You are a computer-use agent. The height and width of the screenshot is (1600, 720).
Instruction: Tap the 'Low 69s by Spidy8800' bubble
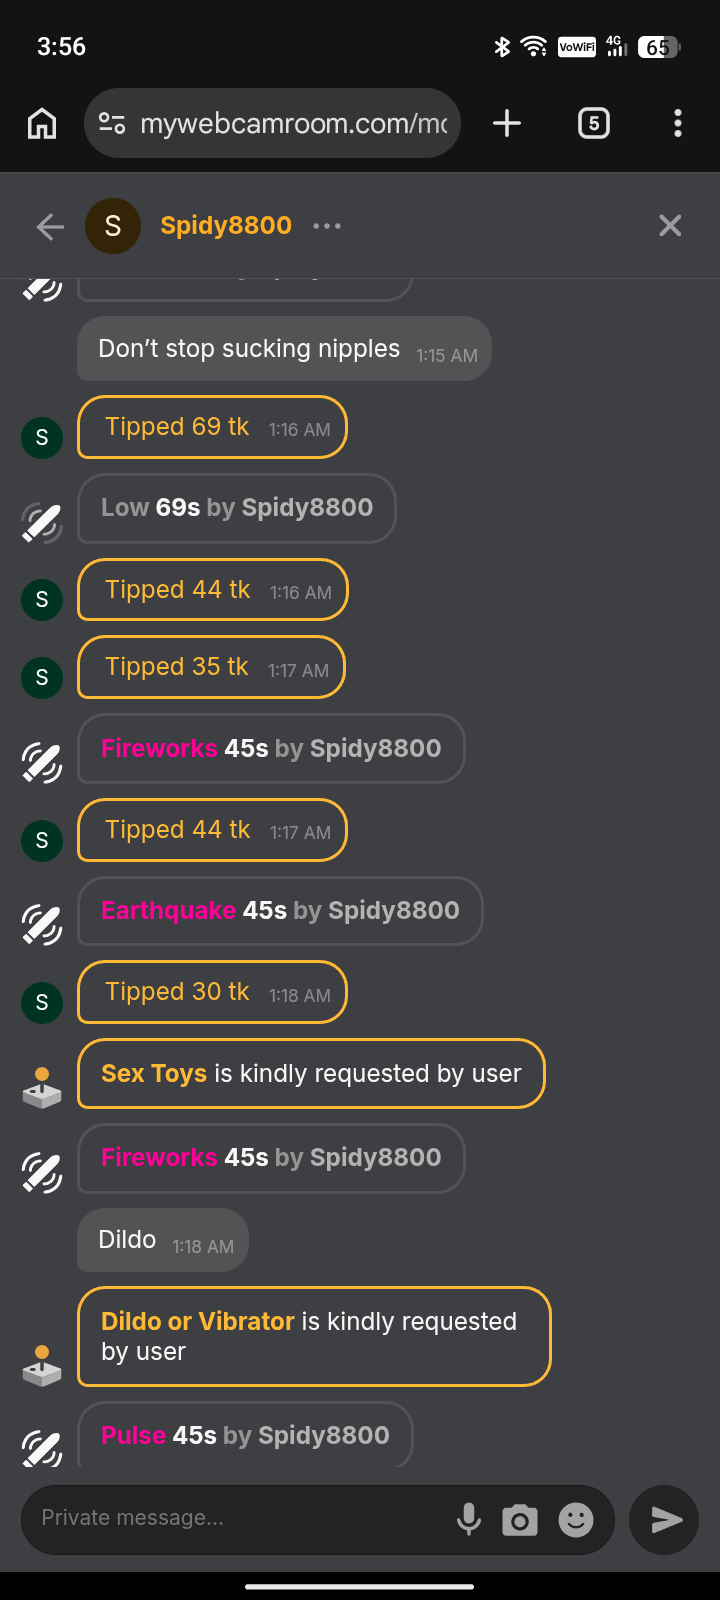[x=237, y=508]
